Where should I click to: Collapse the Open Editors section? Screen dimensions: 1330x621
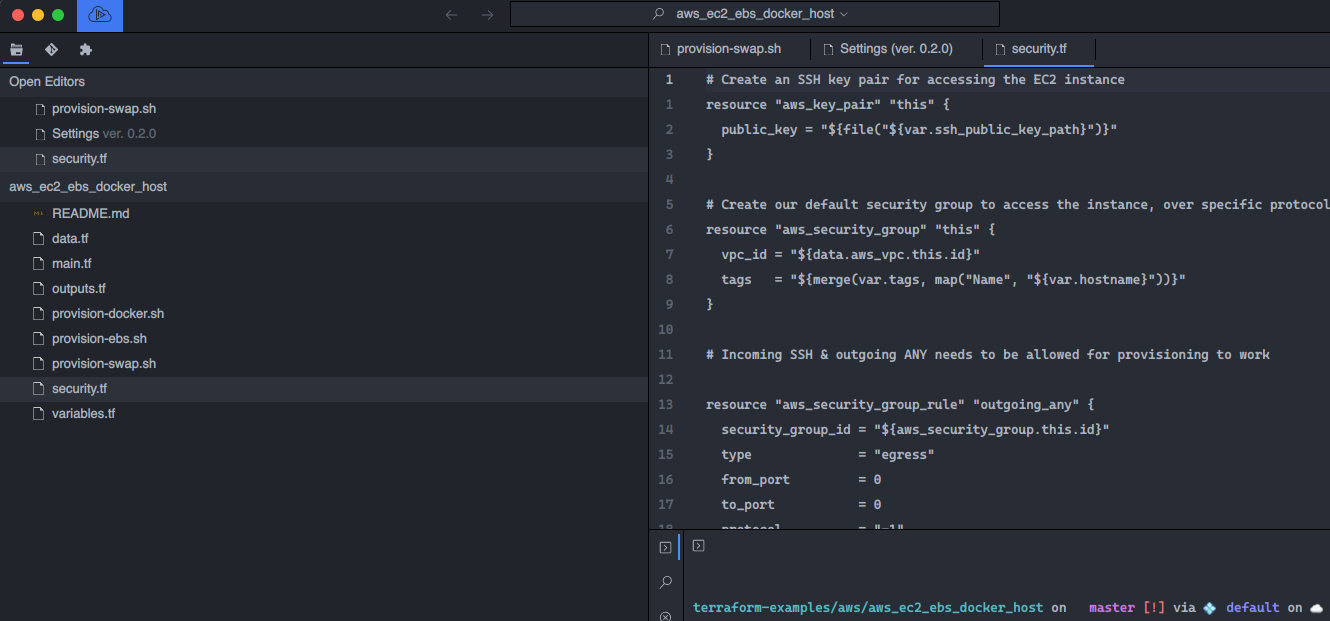(x=47, y=82)
